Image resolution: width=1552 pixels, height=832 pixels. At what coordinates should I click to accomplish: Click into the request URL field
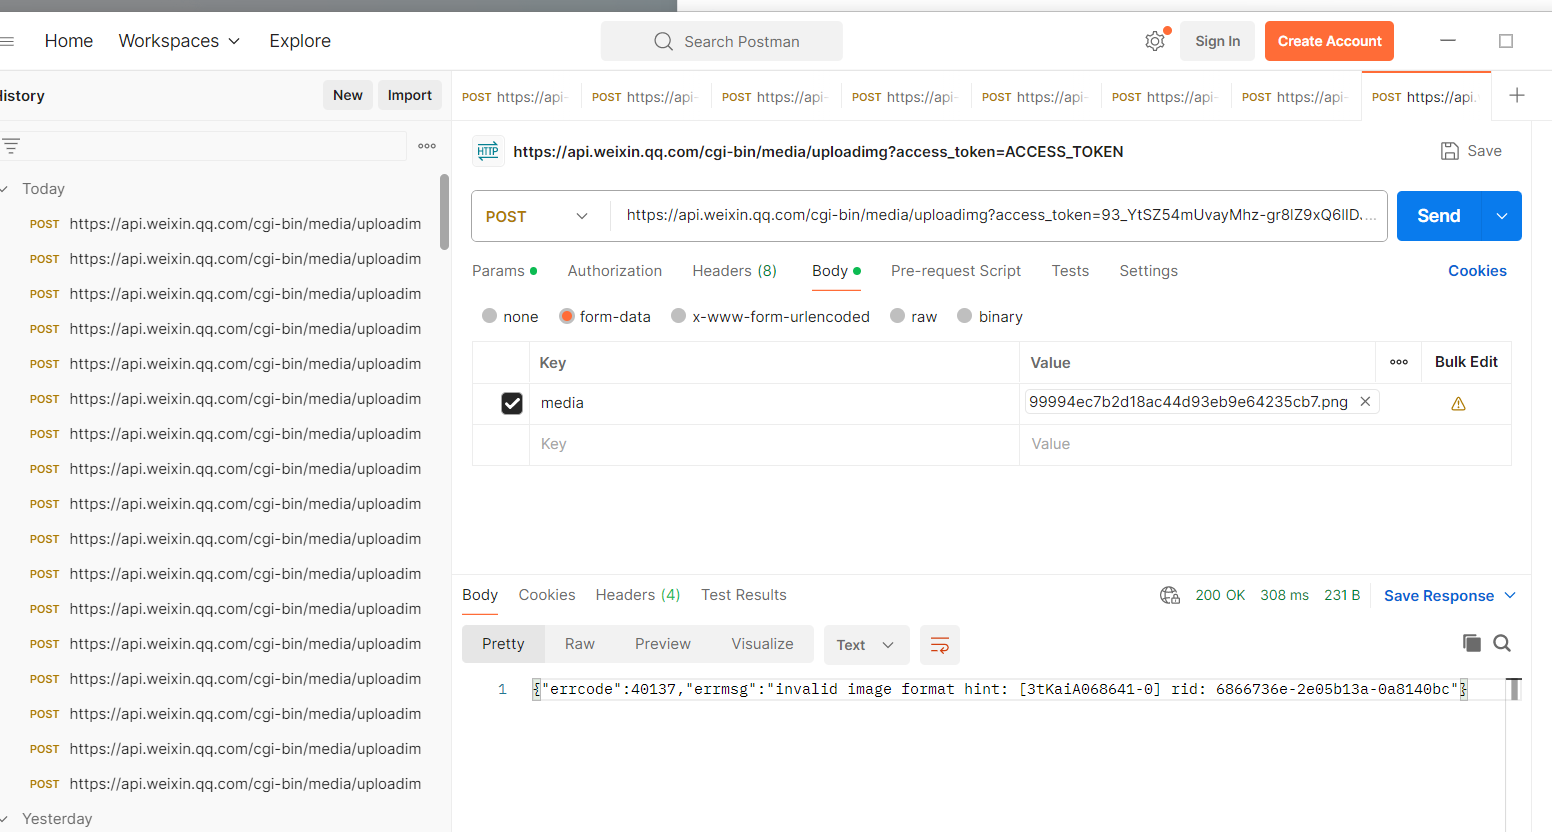pos(1000,216)
